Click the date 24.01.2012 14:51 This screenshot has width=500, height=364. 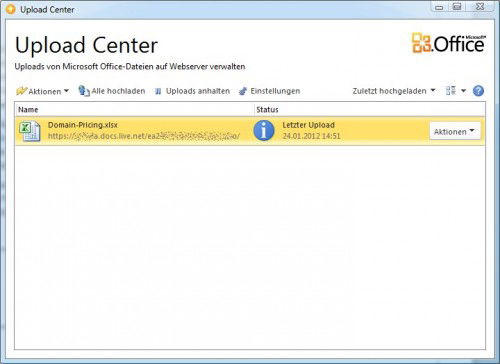(x=311, y=136)
